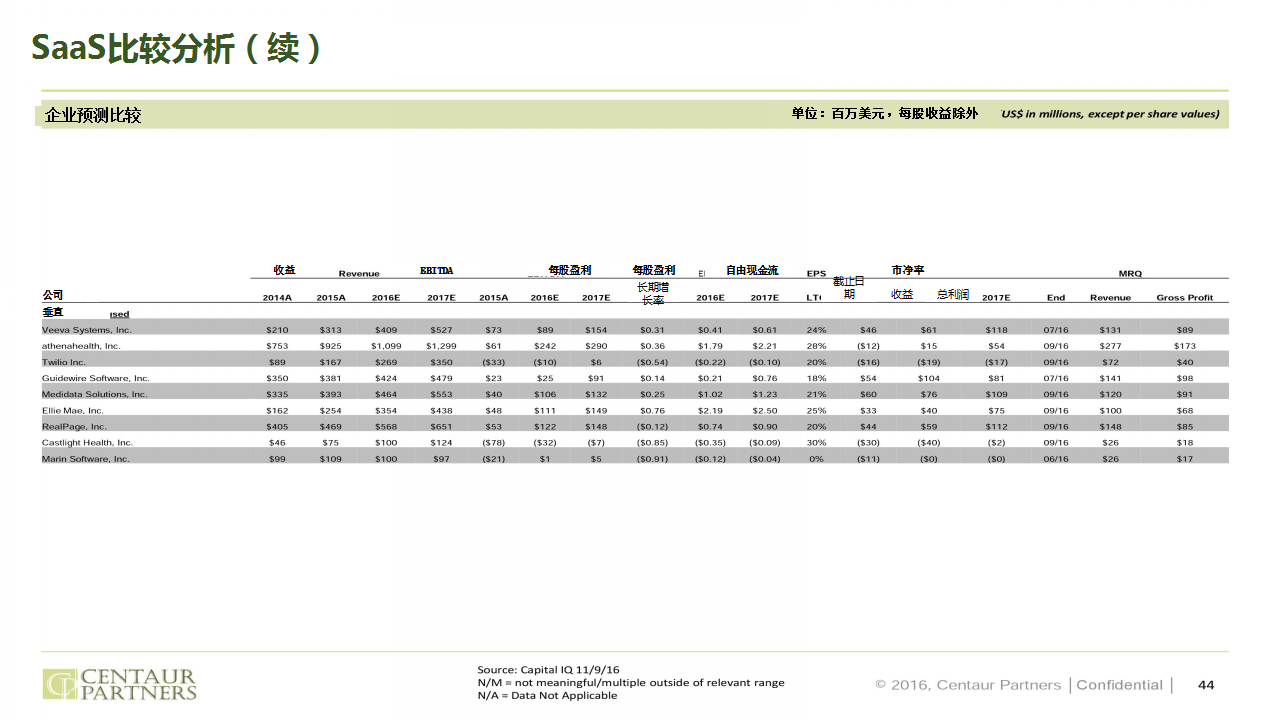
Task: Click the MRQ group header
Action: click(x=1130, y=273)
